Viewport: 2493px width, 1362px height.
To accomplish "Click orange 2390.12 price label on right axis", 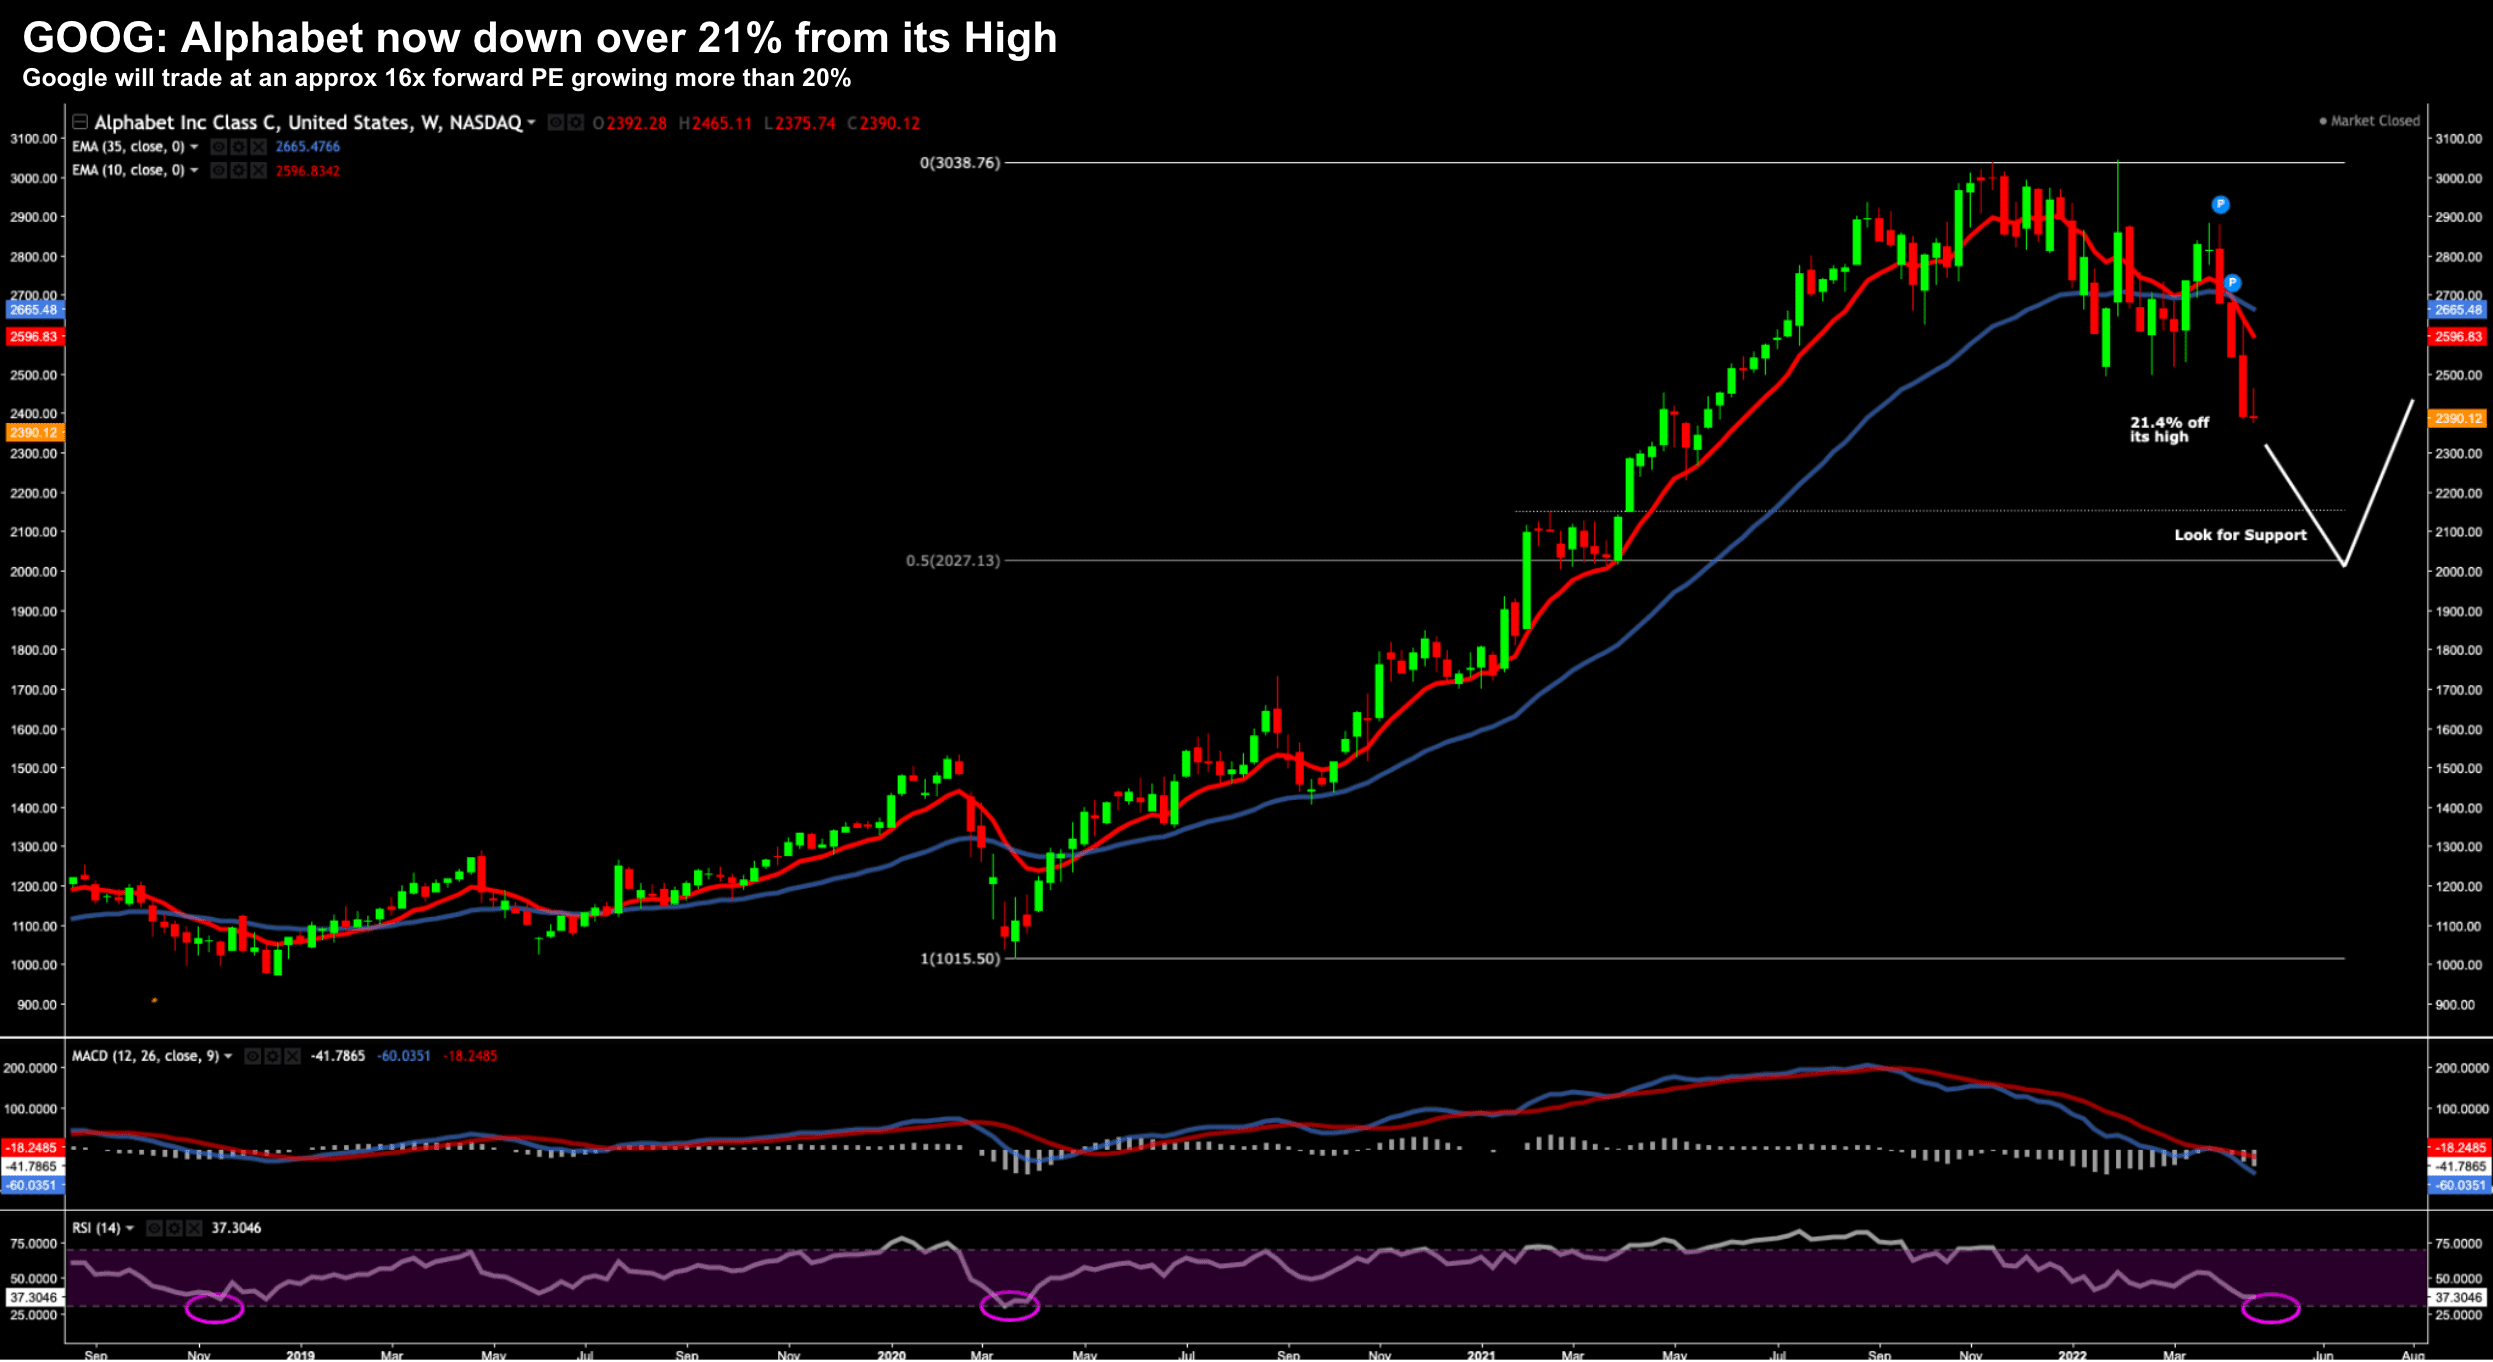I will coord(2458,419).
